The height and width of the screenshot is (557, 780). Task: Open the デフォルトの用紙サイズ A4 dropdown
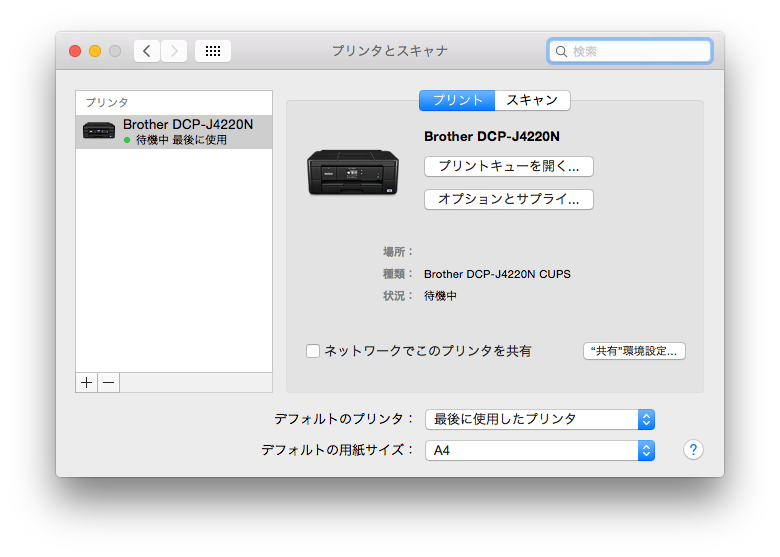540,451
